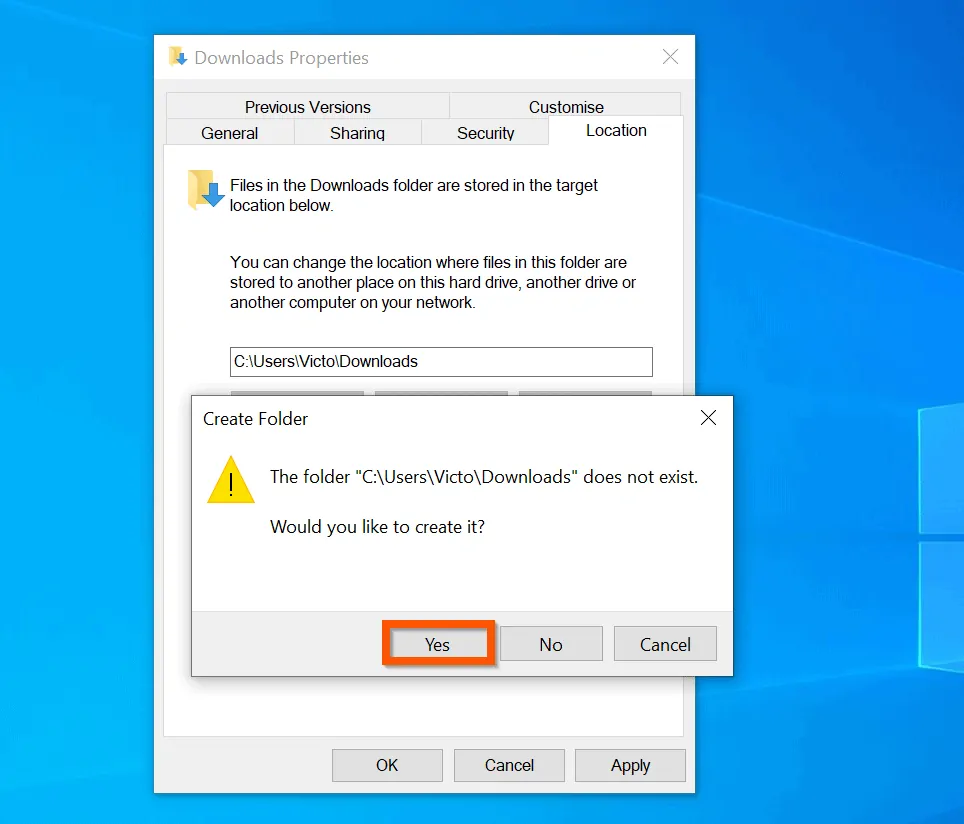Select the Downloads path text field
The width and height of the screenshot is (964, 824).
[441, 361]
